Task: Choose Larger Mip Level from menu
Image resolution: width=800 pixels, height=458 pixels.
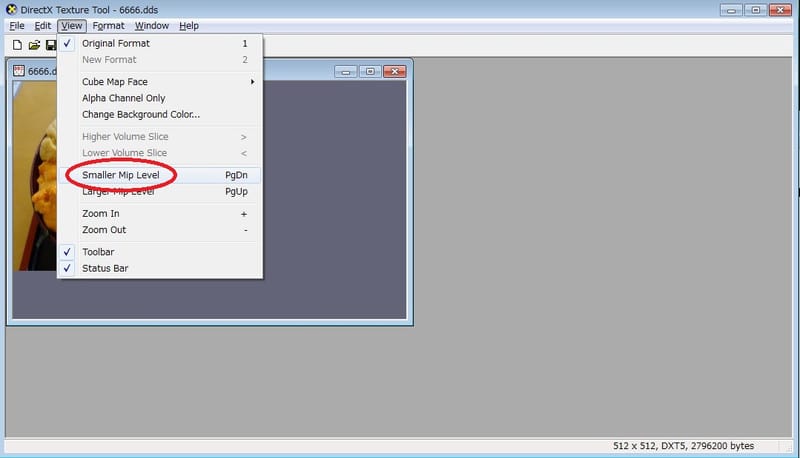Action: click(x=118, y=191)
